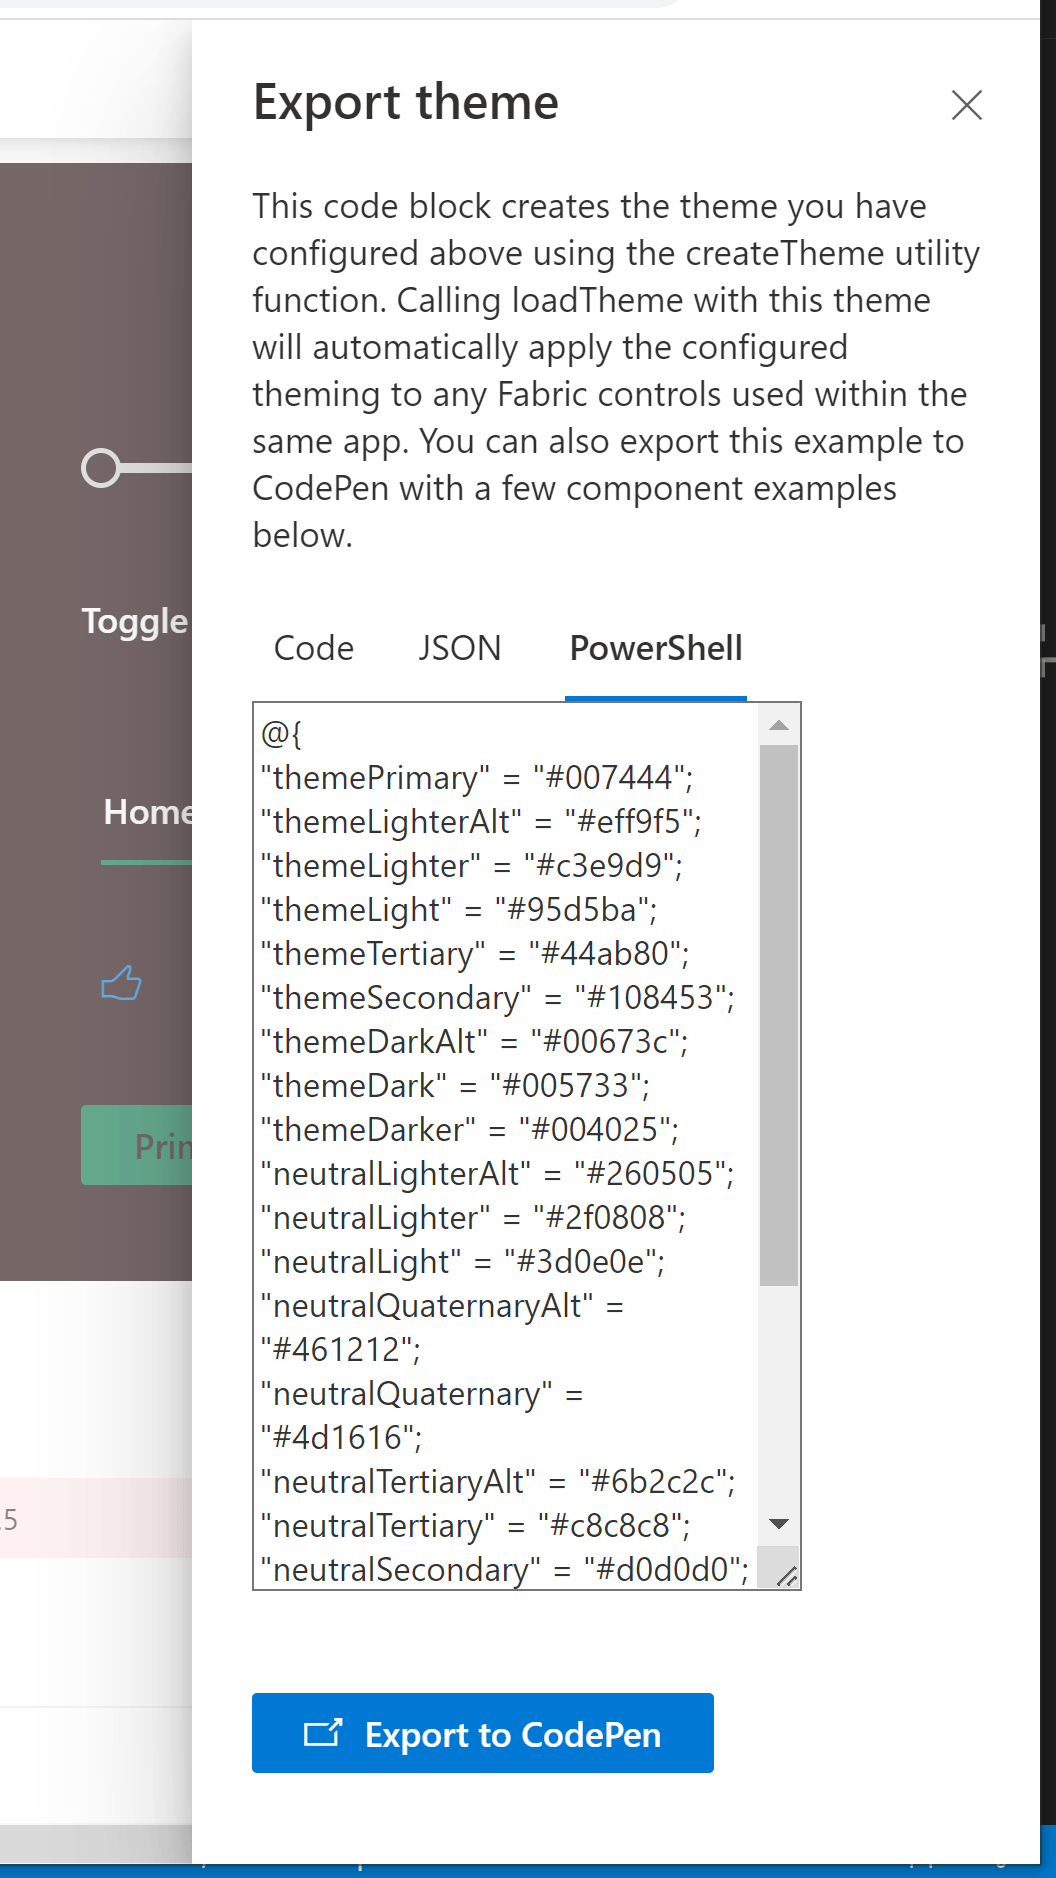Click the Export to CodePen button
Image resolution: width=1056 pixels, height=1878 pixels.
tap(483, 1733)
